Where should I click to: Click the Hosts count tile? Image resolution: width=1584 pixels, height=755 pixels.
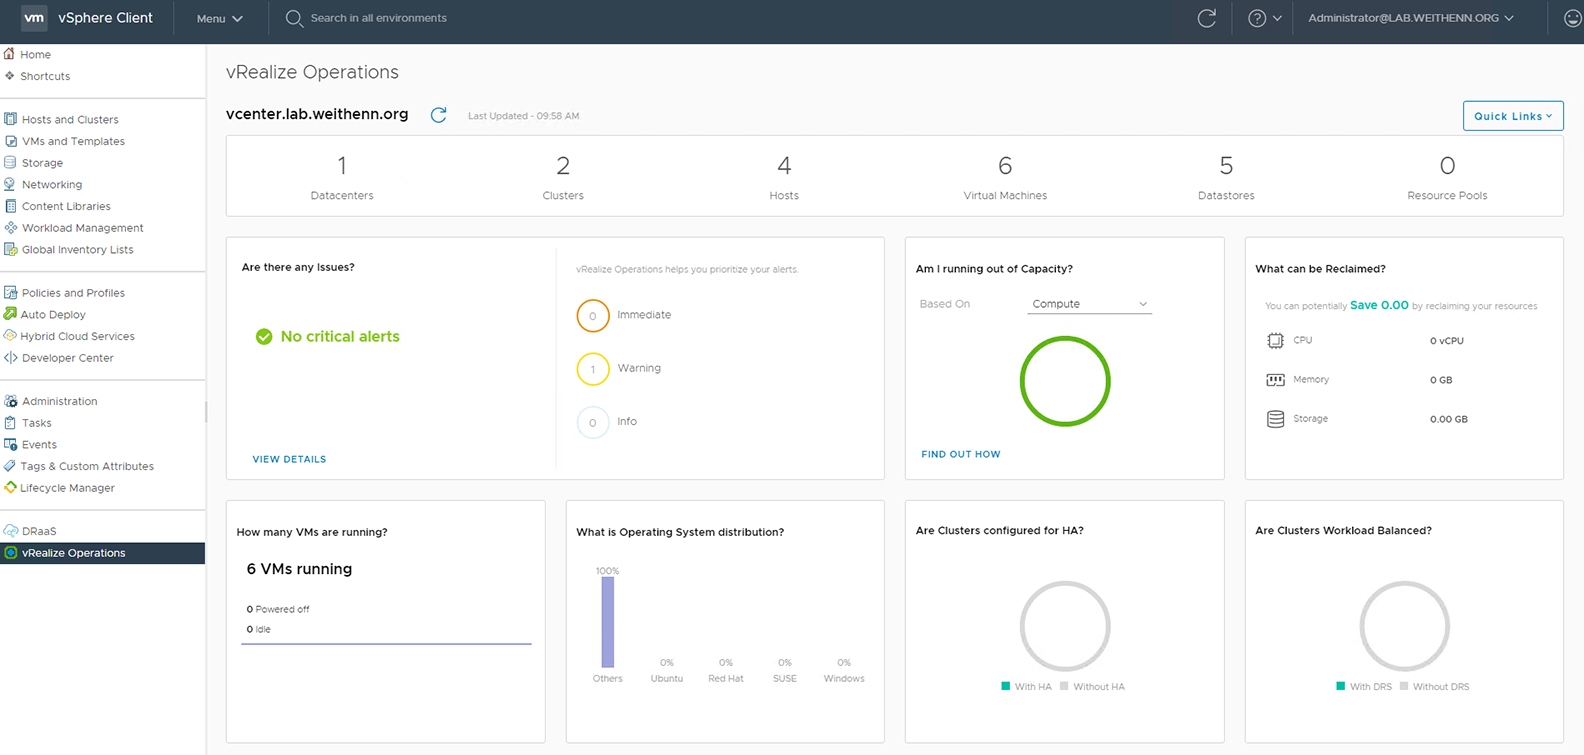click(784, 176)
